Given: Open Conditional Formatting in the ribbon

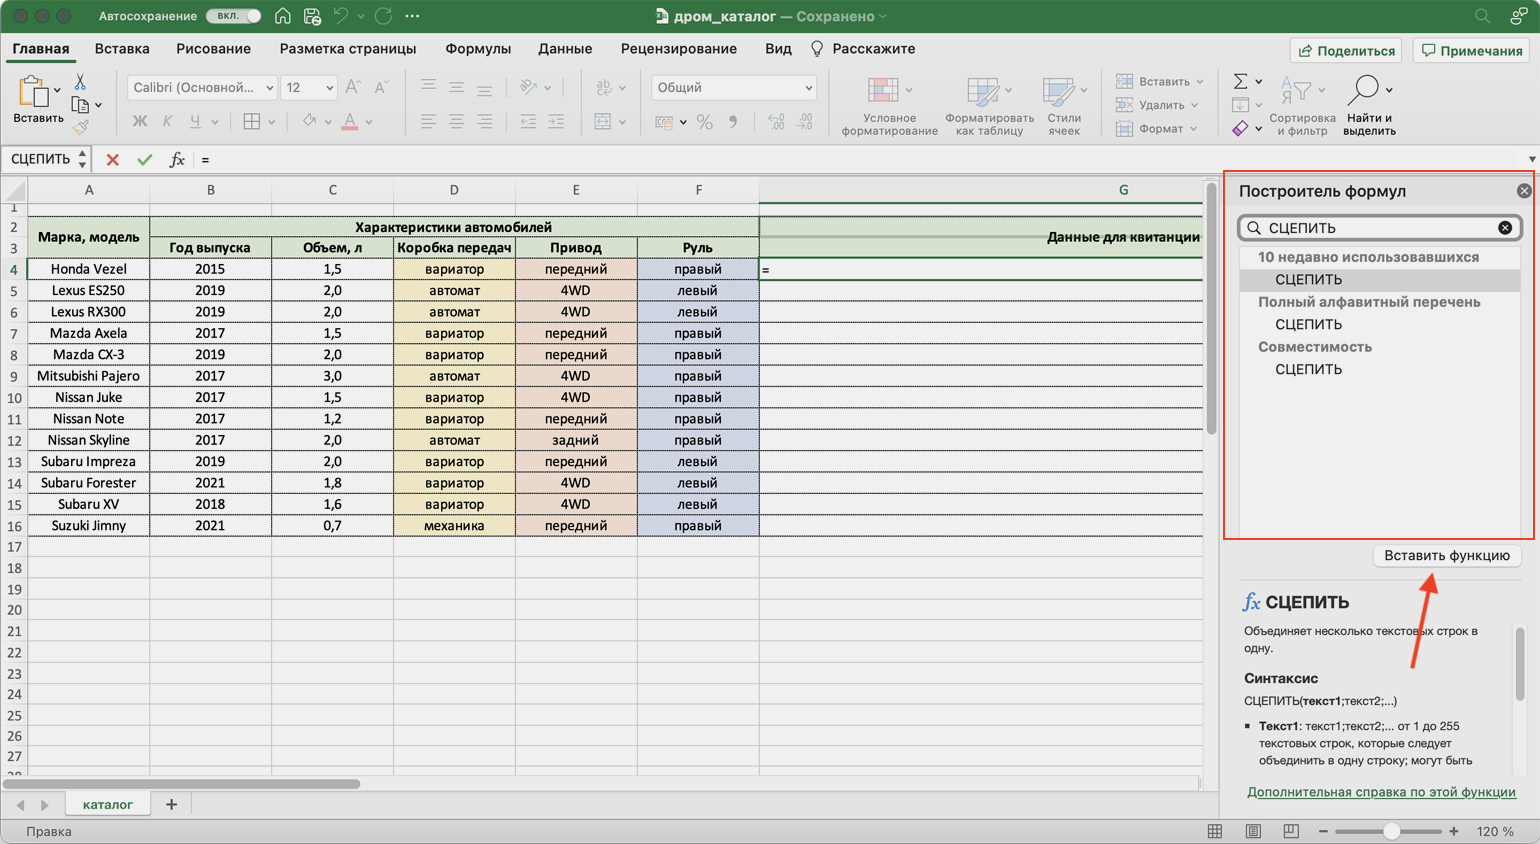Looking at the screenshot, I should 888,105.
